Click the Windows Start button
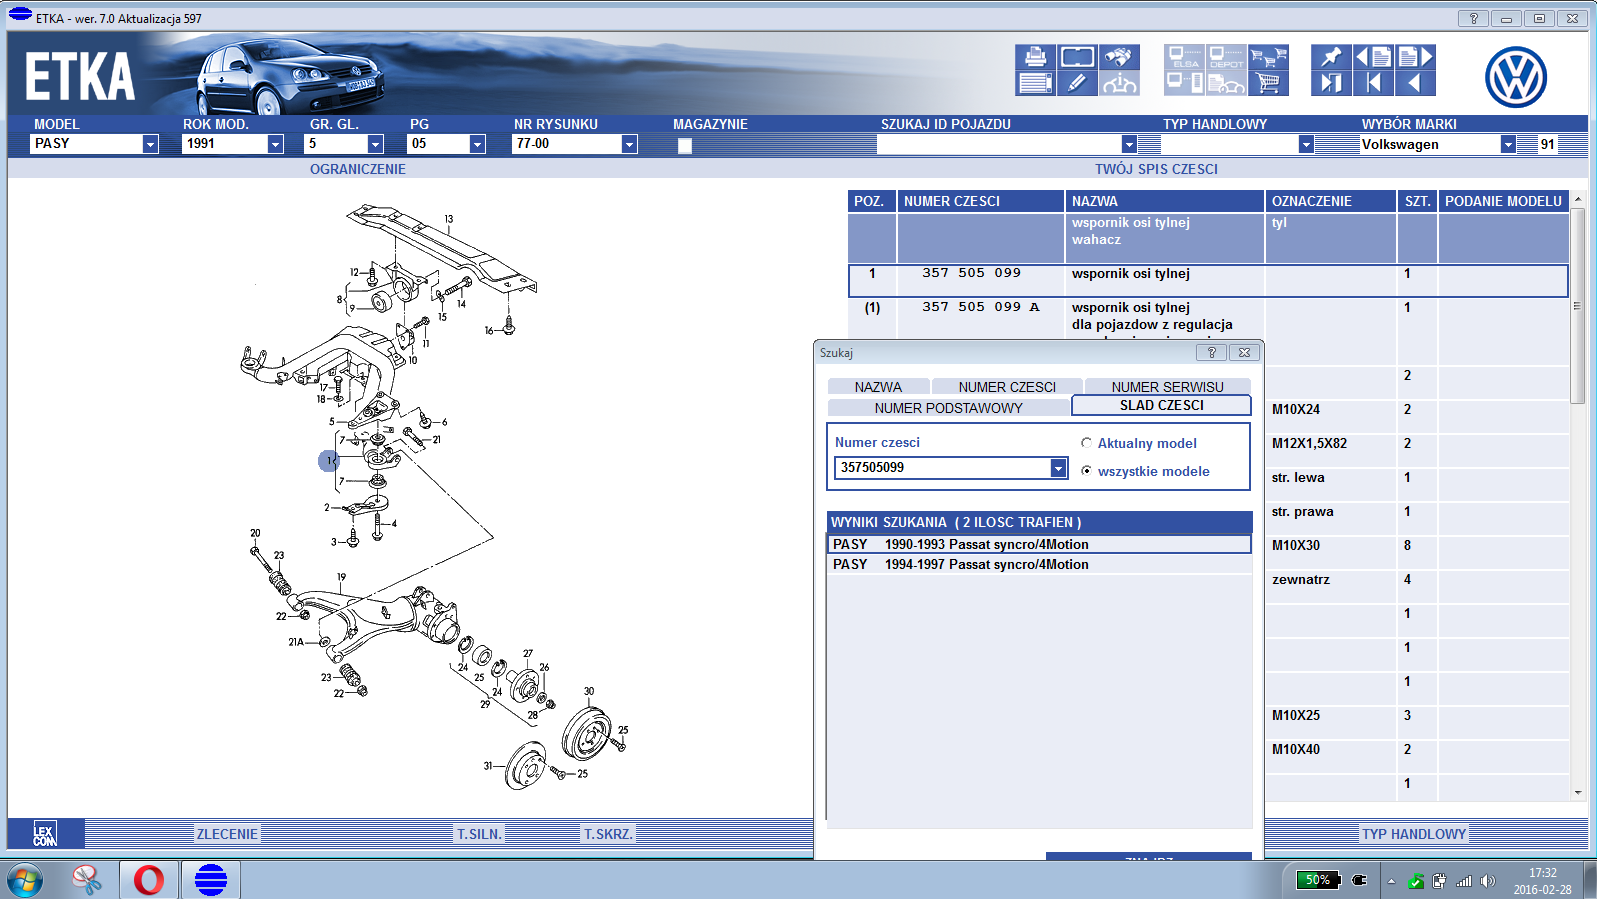Image resolution: width=1597 pixels, height=899 pixels. (25, 881)
